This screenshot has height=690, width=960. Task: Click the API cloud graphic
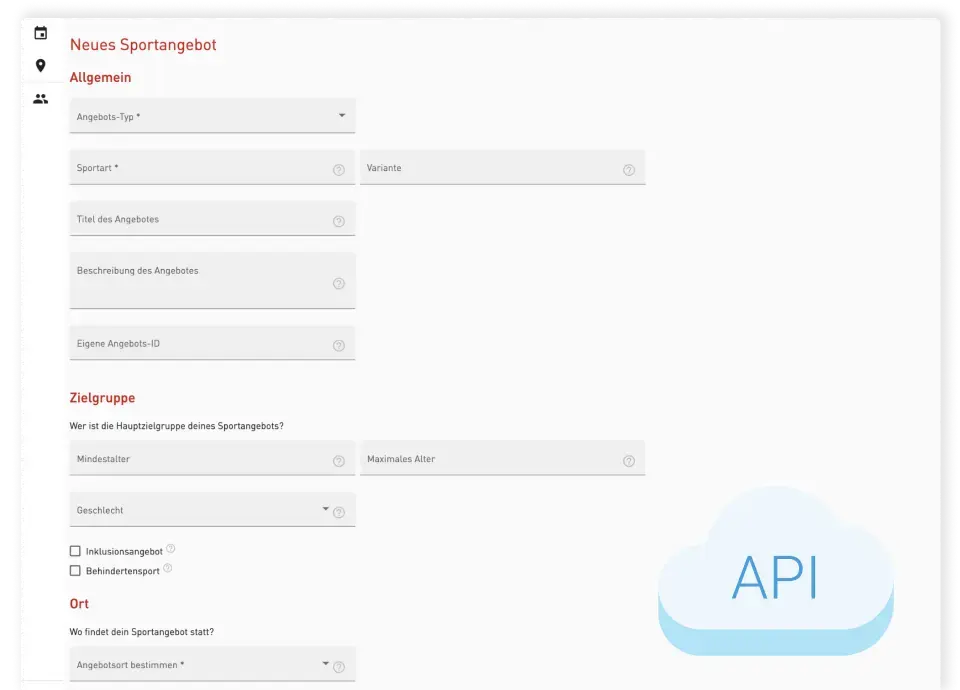[x=775, y=575]
